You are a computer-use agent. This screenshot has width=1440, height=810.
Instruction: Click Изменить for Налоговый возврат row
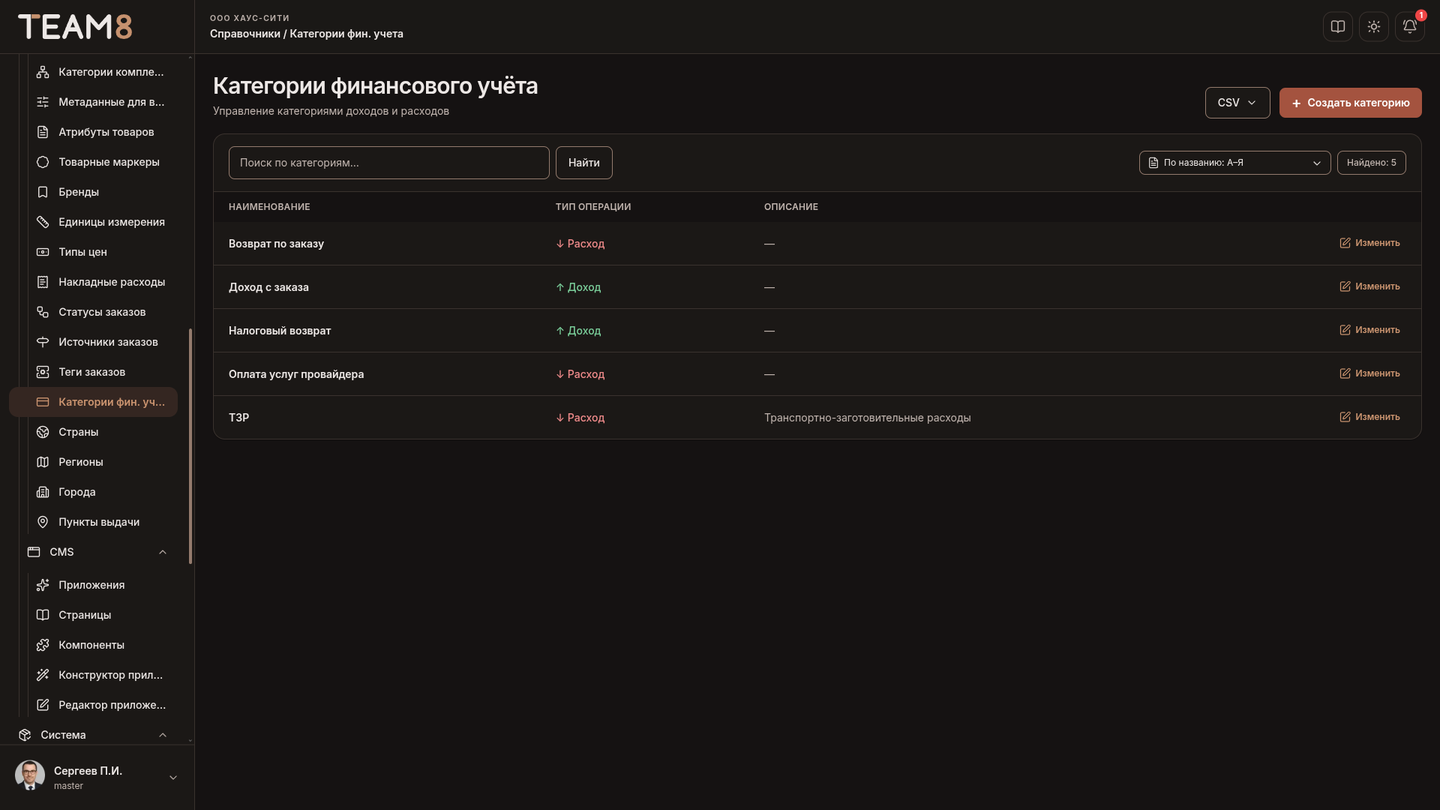click(1369, 330)
